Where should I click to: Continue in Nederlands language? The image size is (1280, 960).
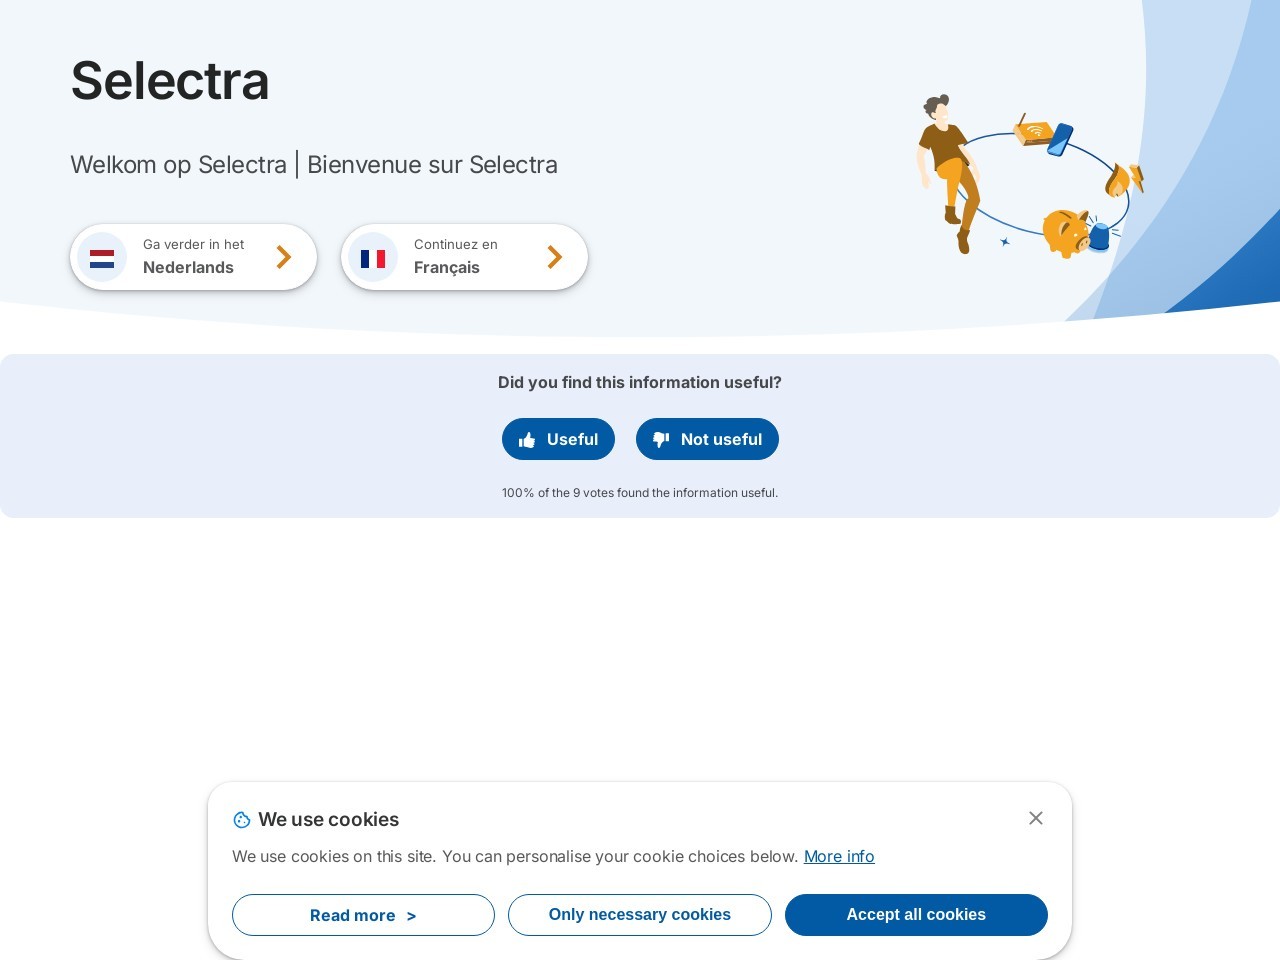(x=193, y=257)
